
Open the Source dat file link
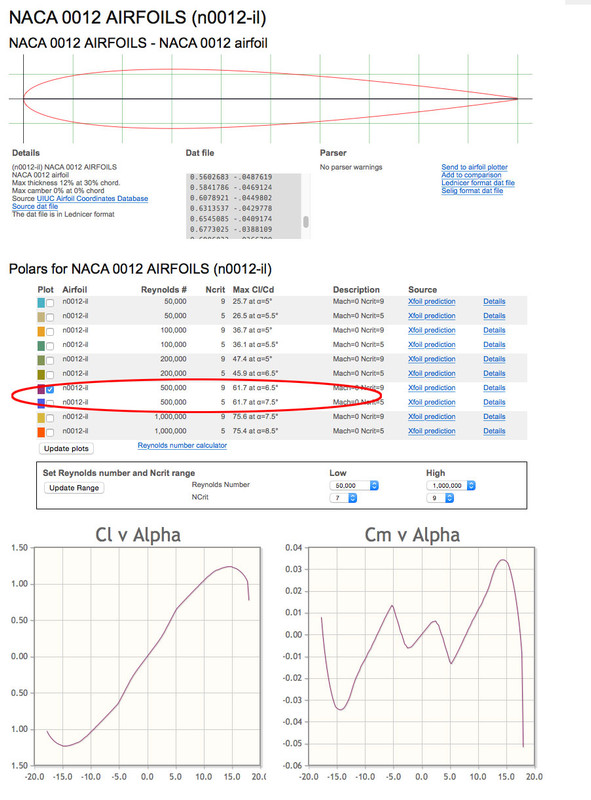(x=35, y=207)
